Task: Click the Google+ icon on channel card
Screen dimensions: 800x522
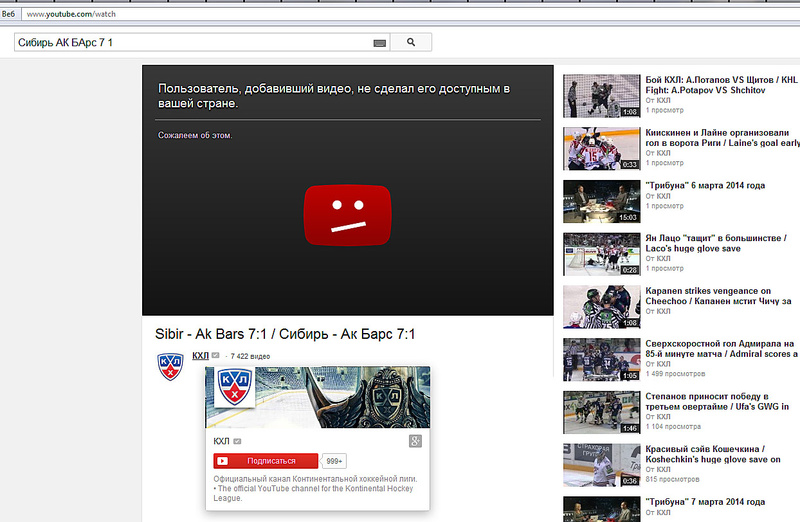Action: [417, 441]
